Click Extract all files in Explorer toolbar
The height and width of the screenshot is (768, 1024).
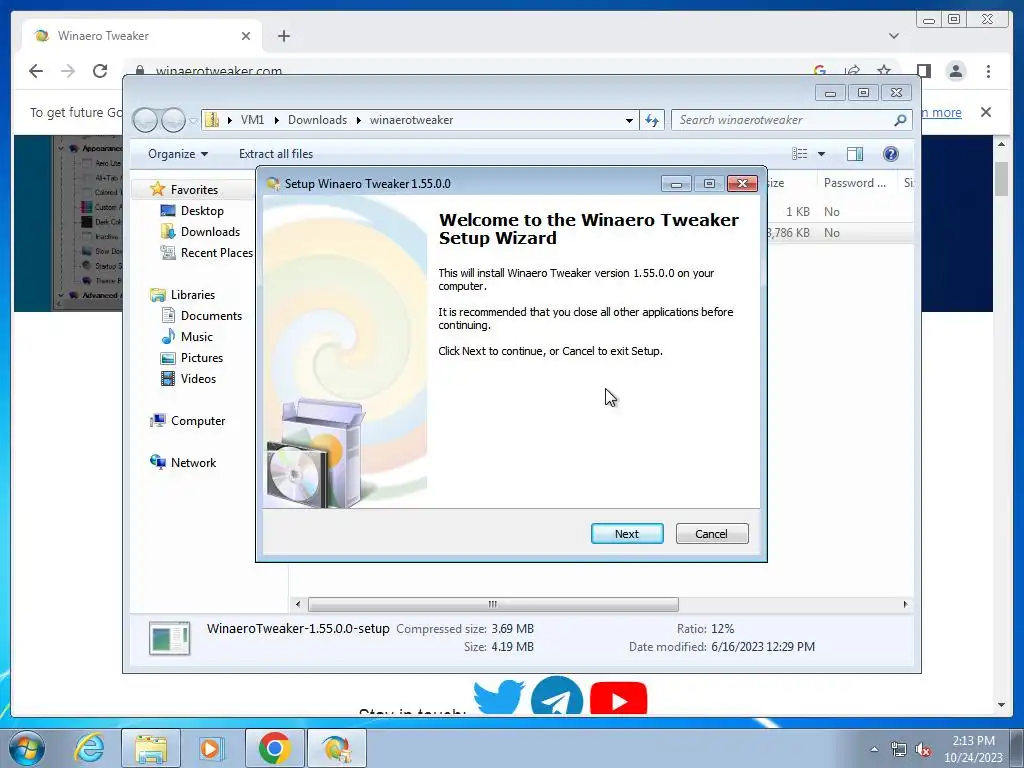[x=276, y=154]
